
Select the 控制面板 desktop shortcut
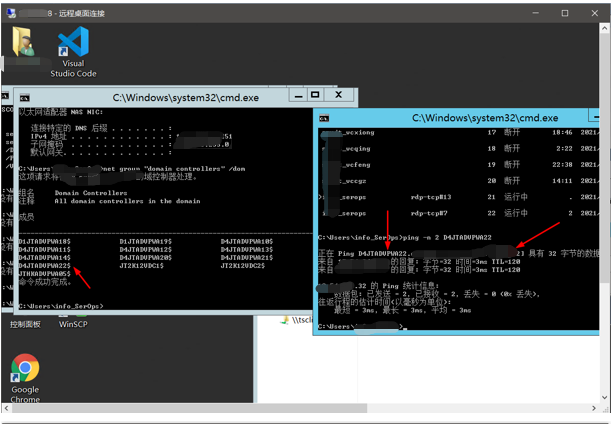click(25, 324)
